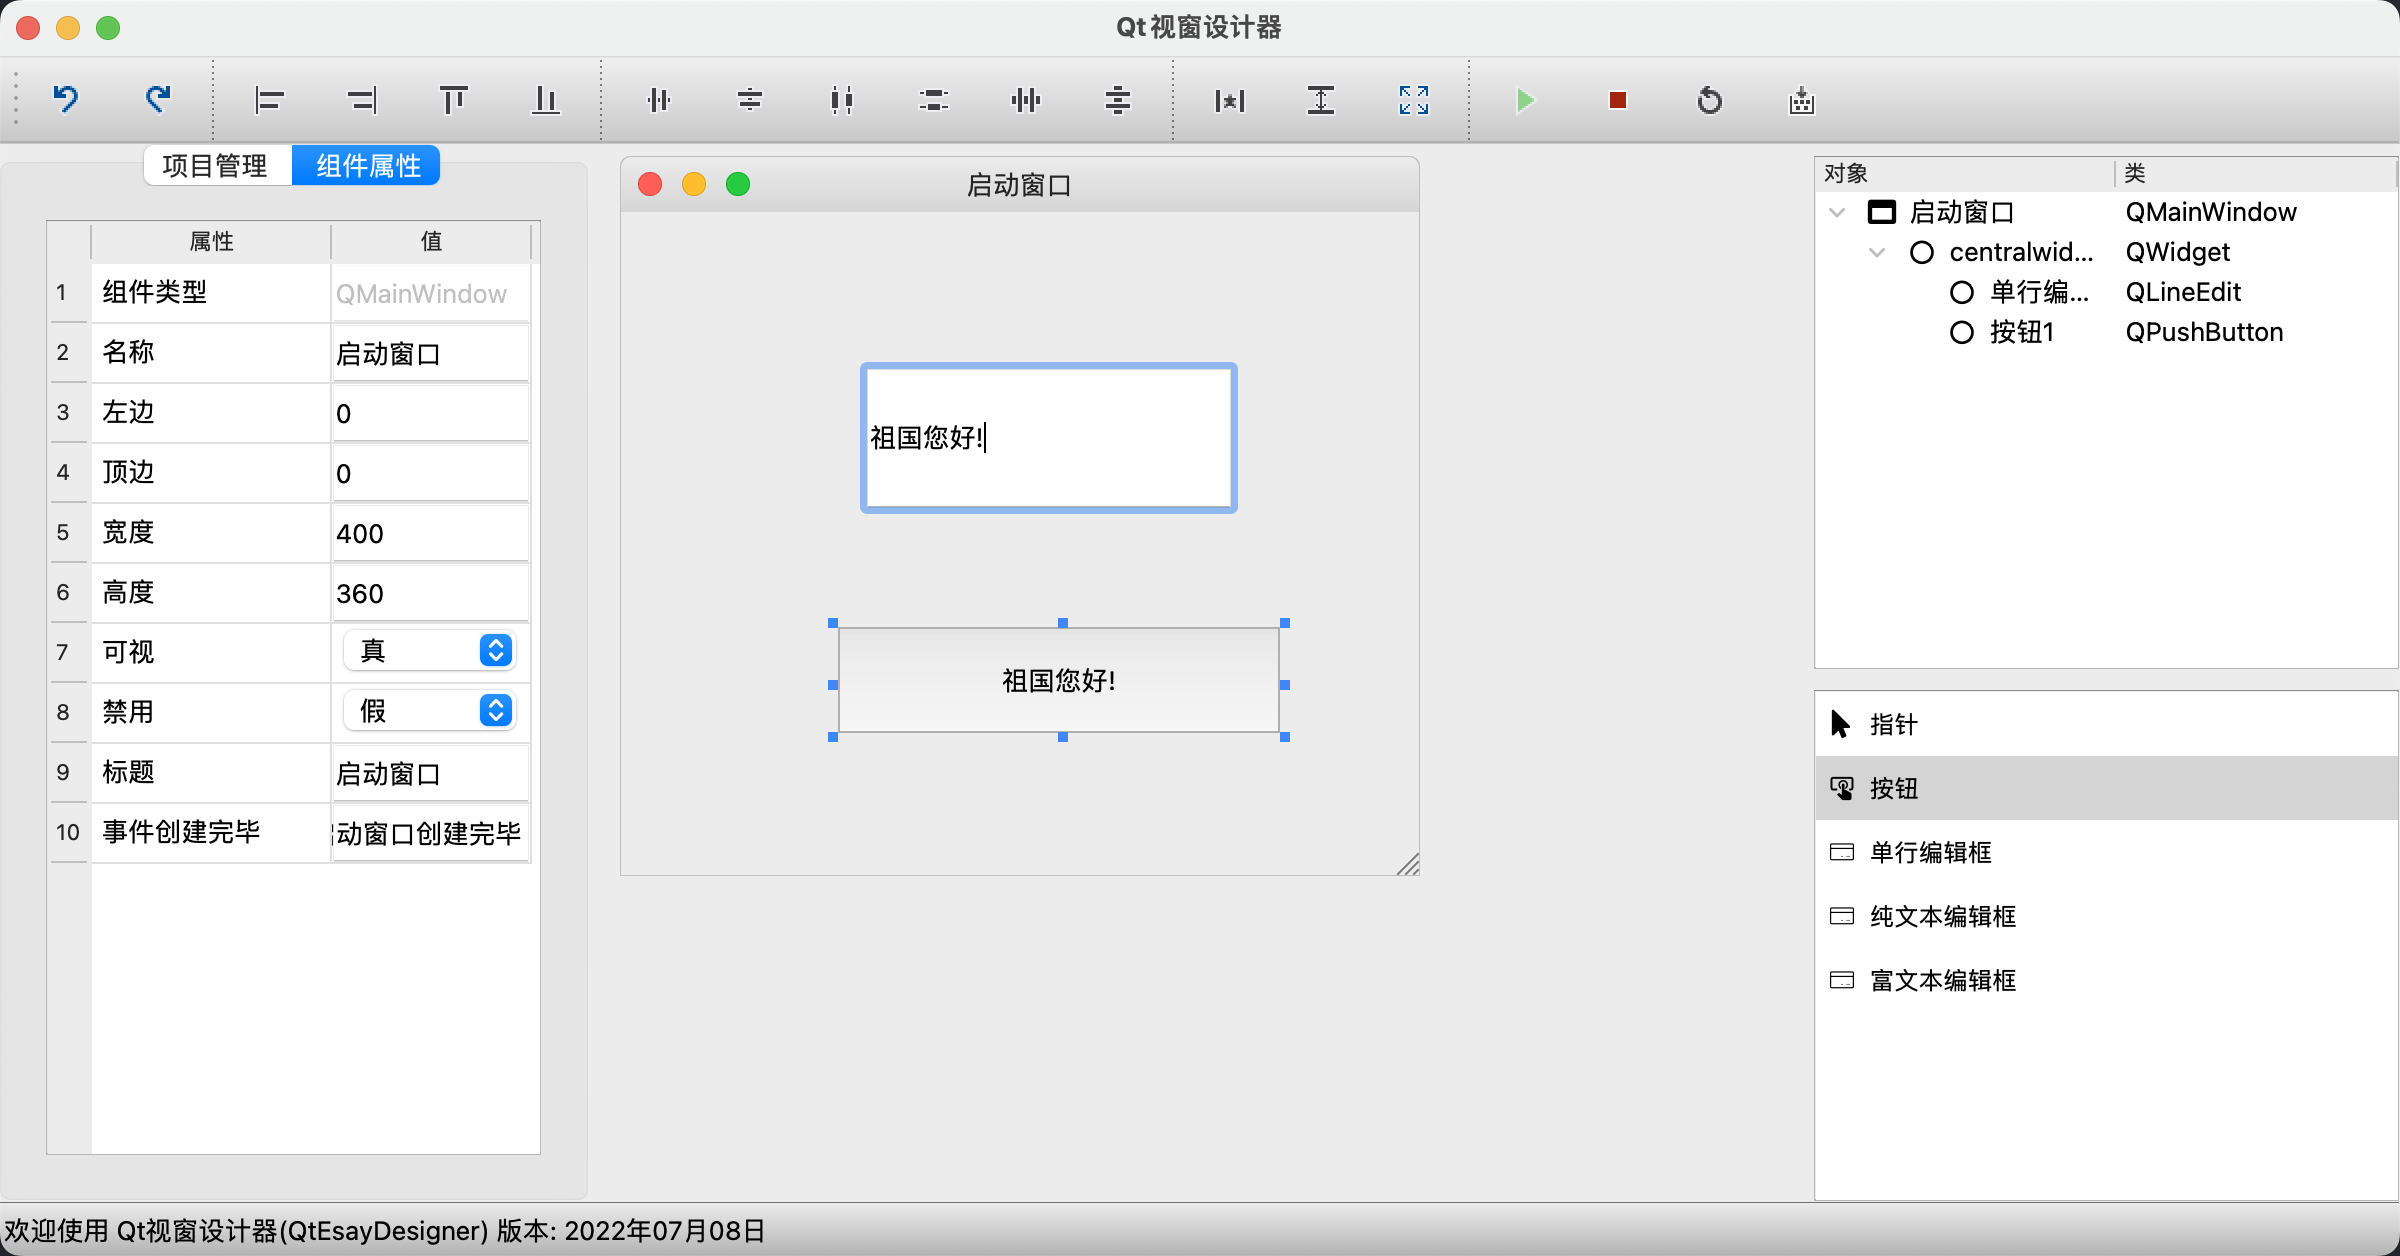Click the align top edges icon
Viewport: 2400px width, 1256px height.
(453, 100)
